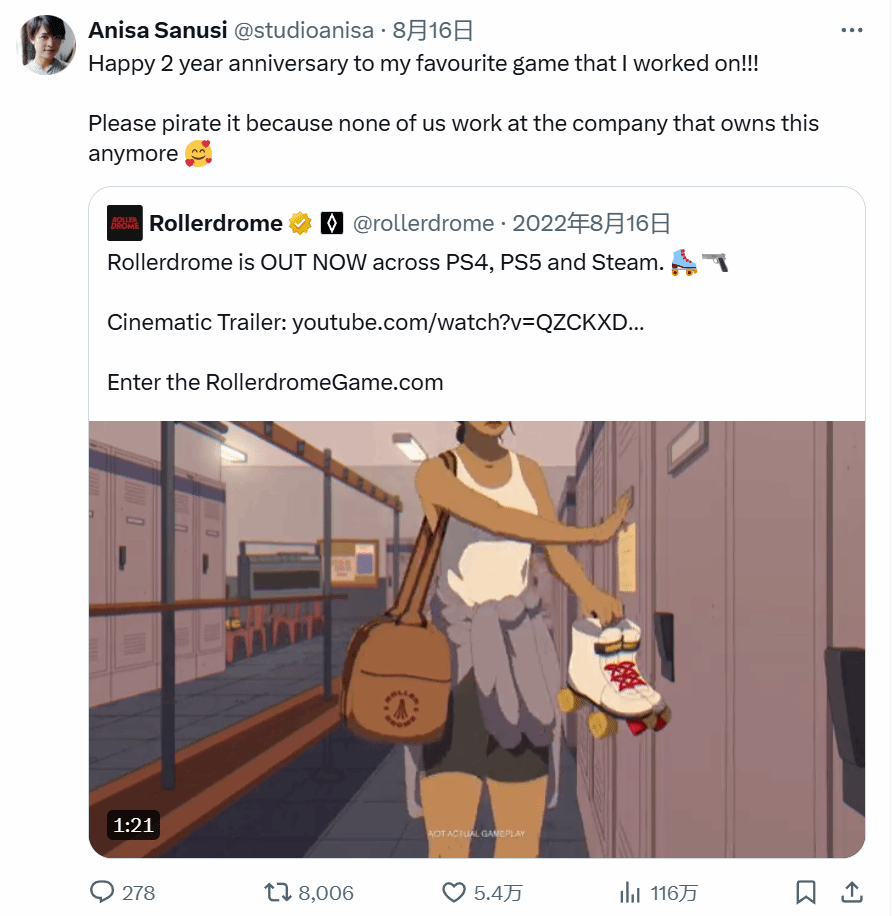Bookmark this tweet
Viewport: 892px width, 916px height.
(x=806, y=892)
